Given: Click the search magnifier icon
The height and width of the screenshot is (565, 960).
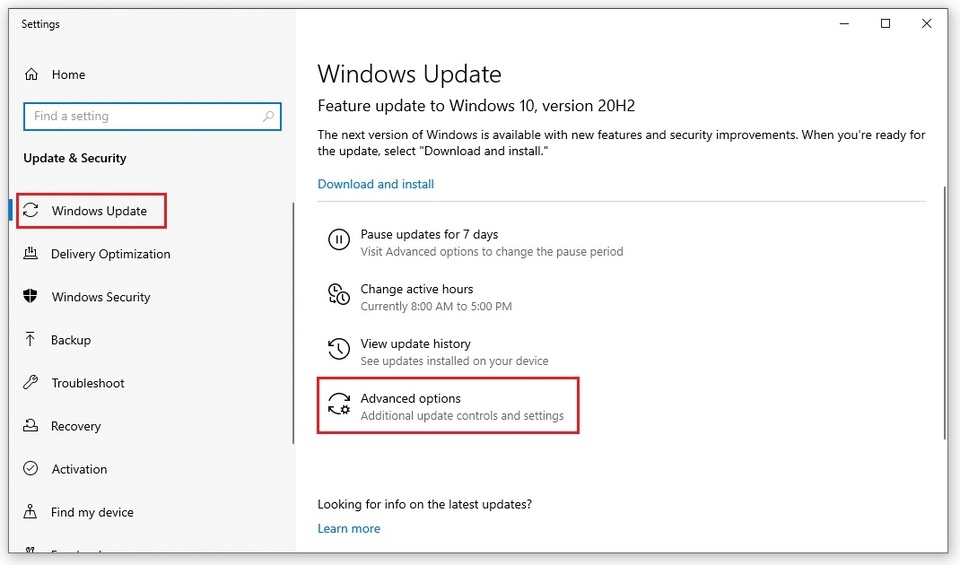Looking at the screenshot, I should pos(268,116).
